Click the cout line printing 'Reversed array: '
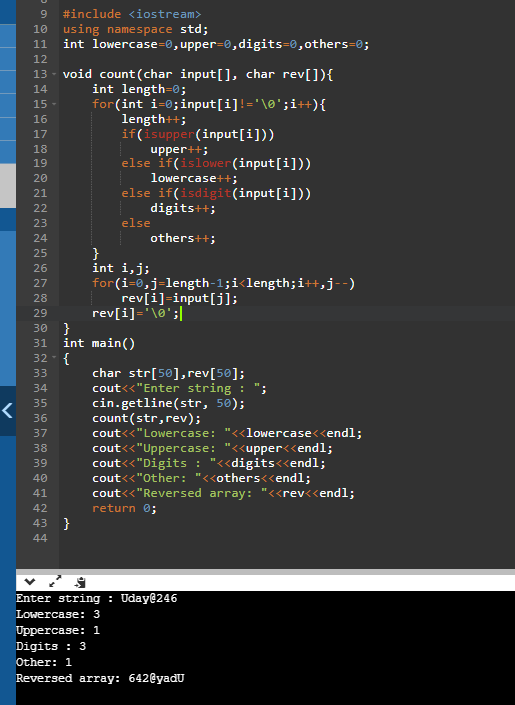Screen dimensions: 515x705 point(223,493)
